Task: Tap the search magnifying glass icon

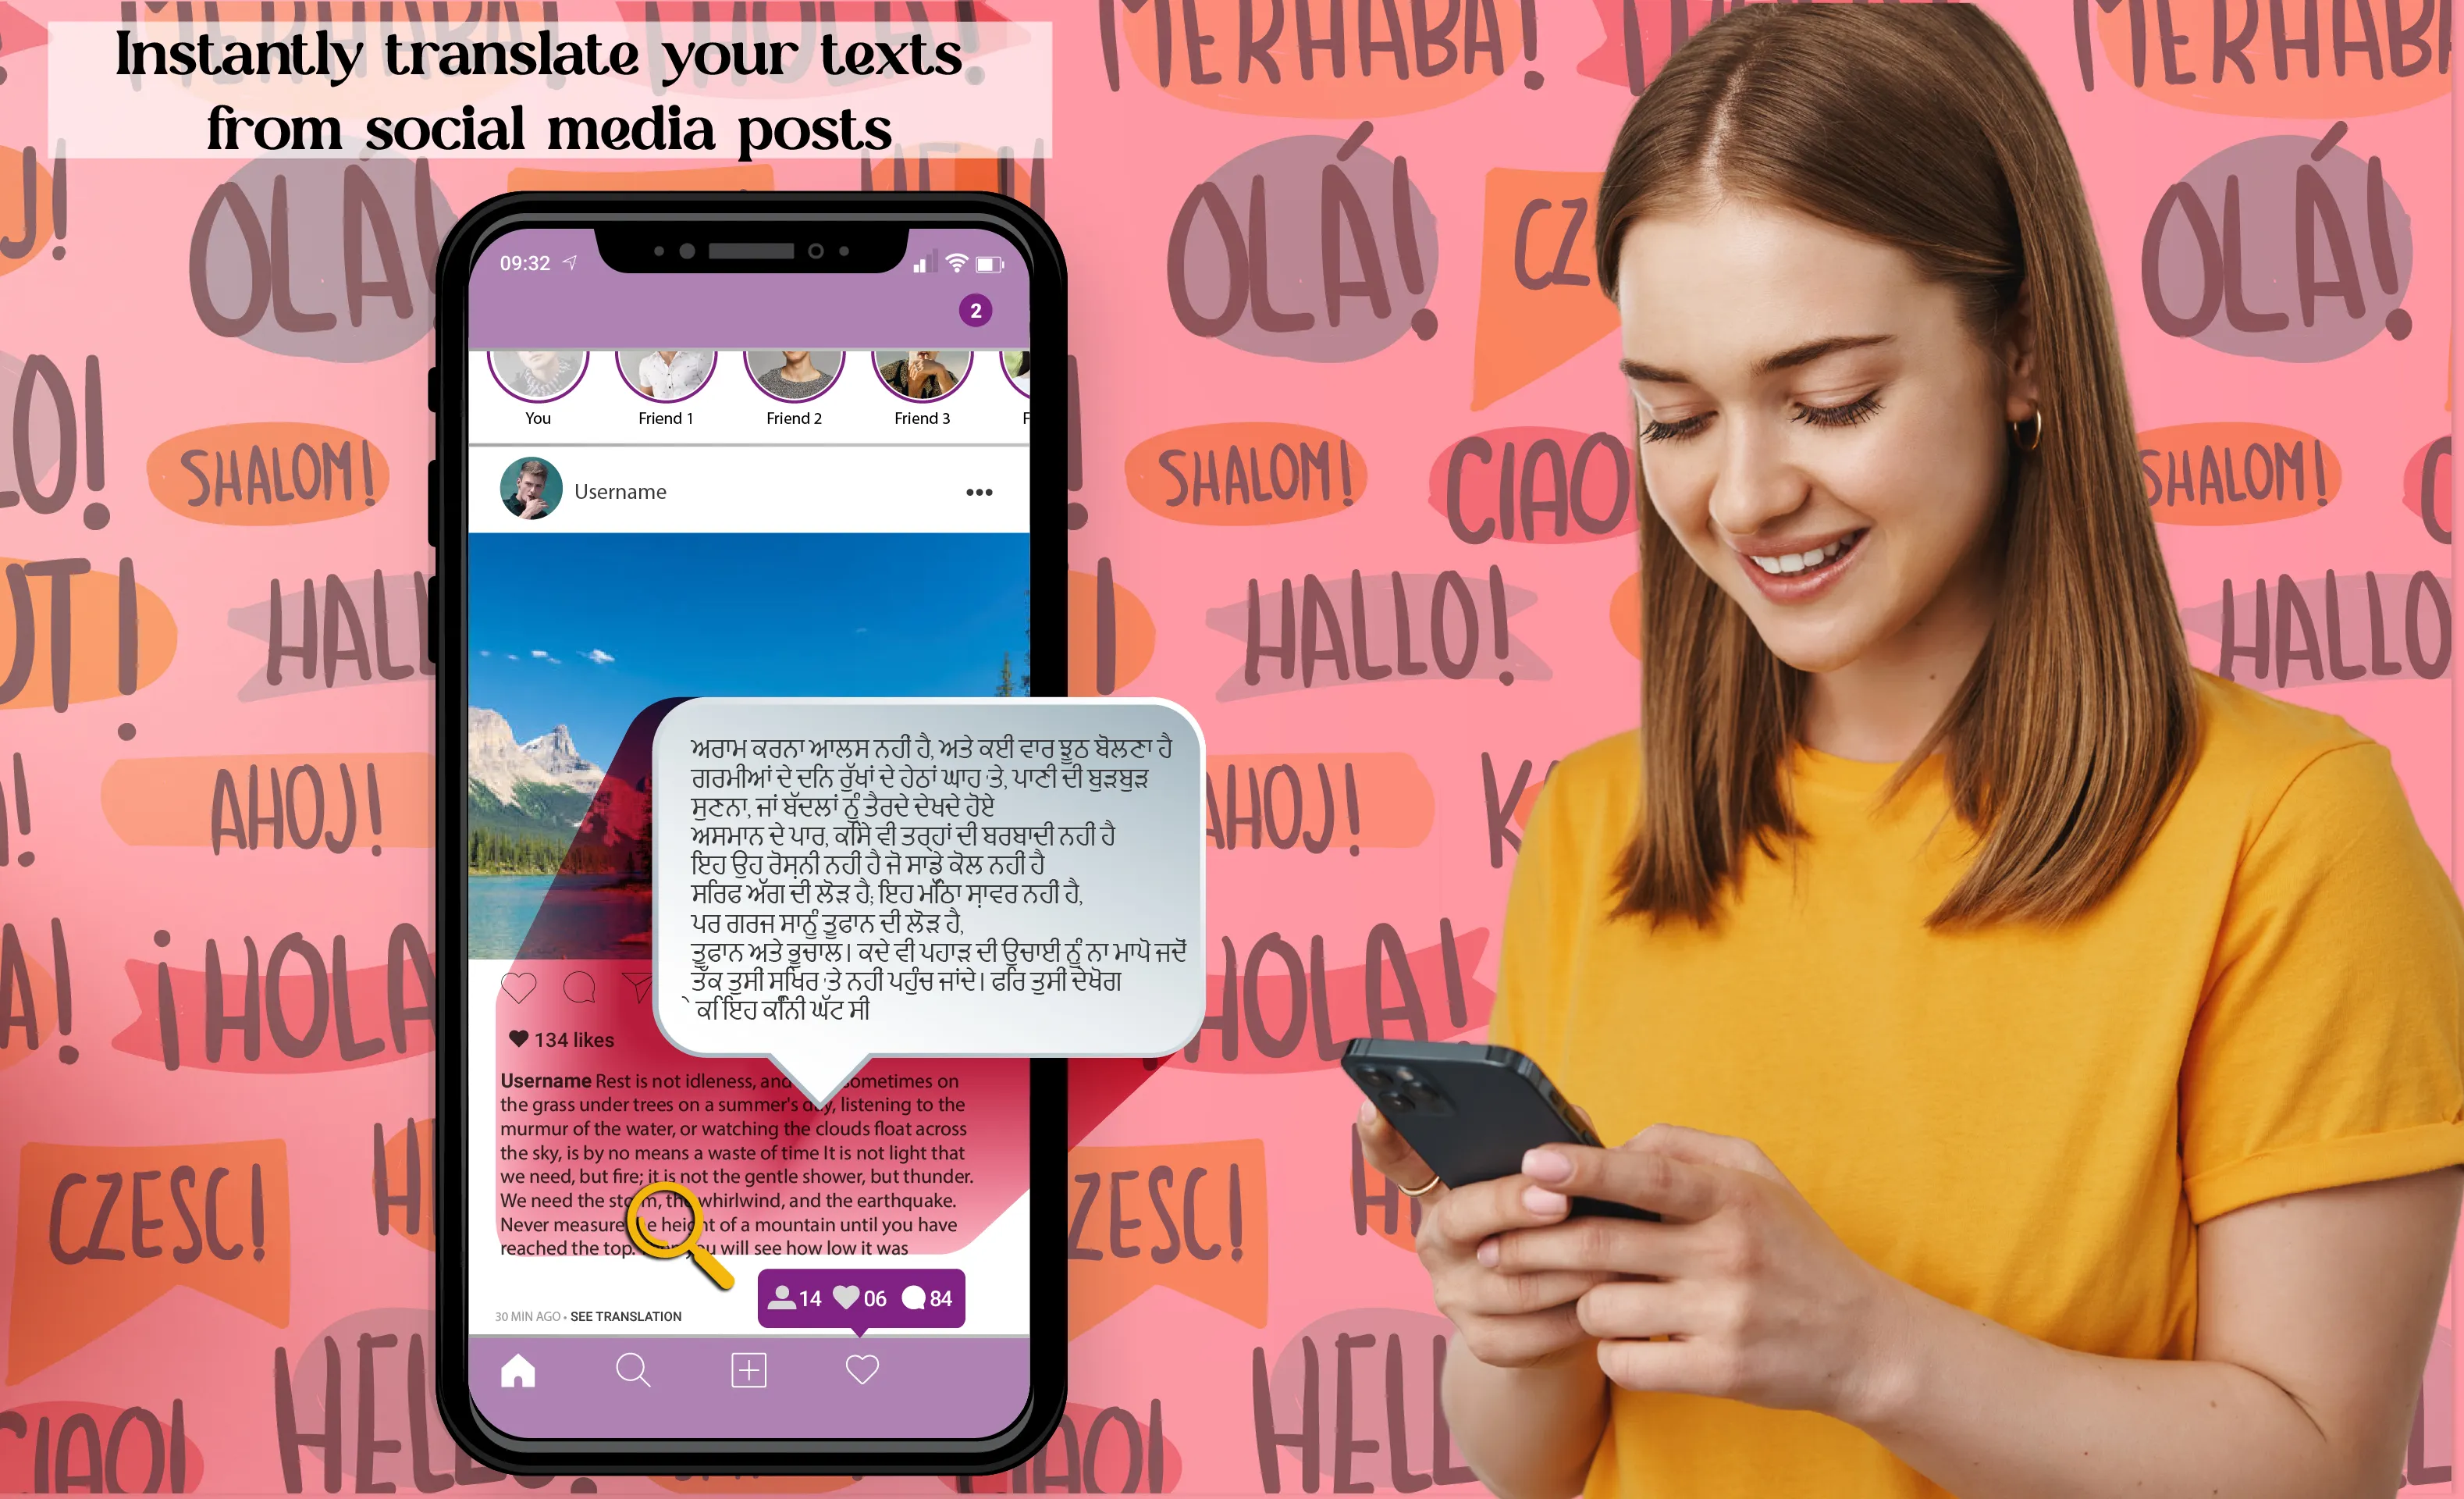Action: (x=630, y=1365)
